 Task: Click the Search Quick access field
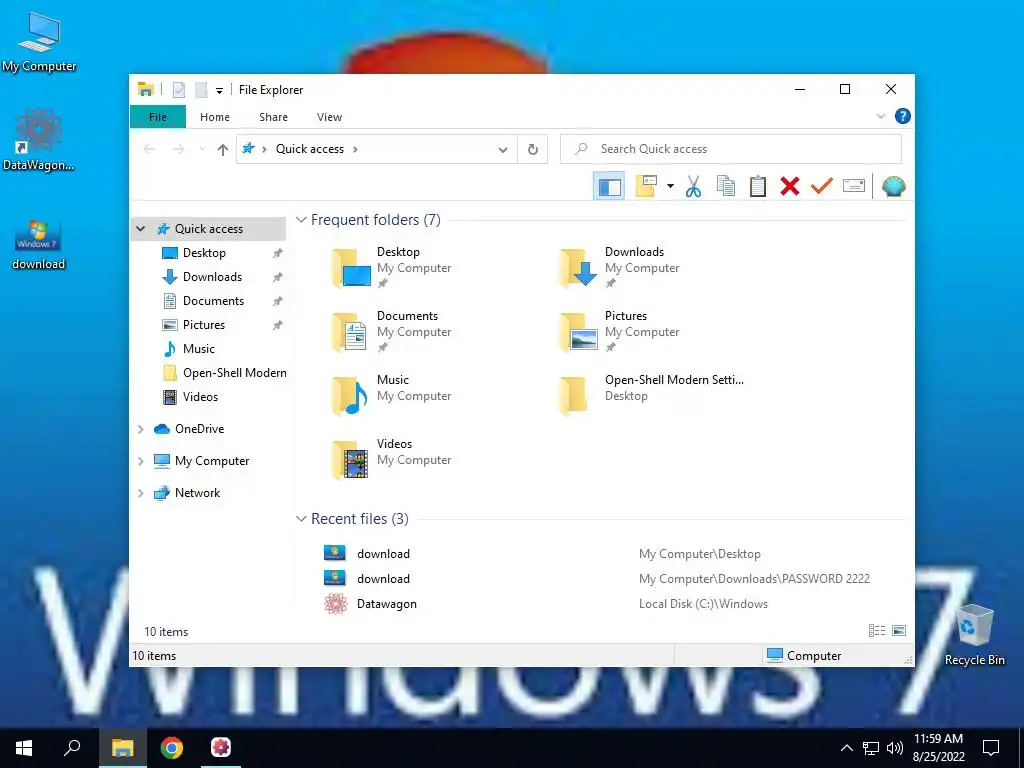[x=731, y=149]
